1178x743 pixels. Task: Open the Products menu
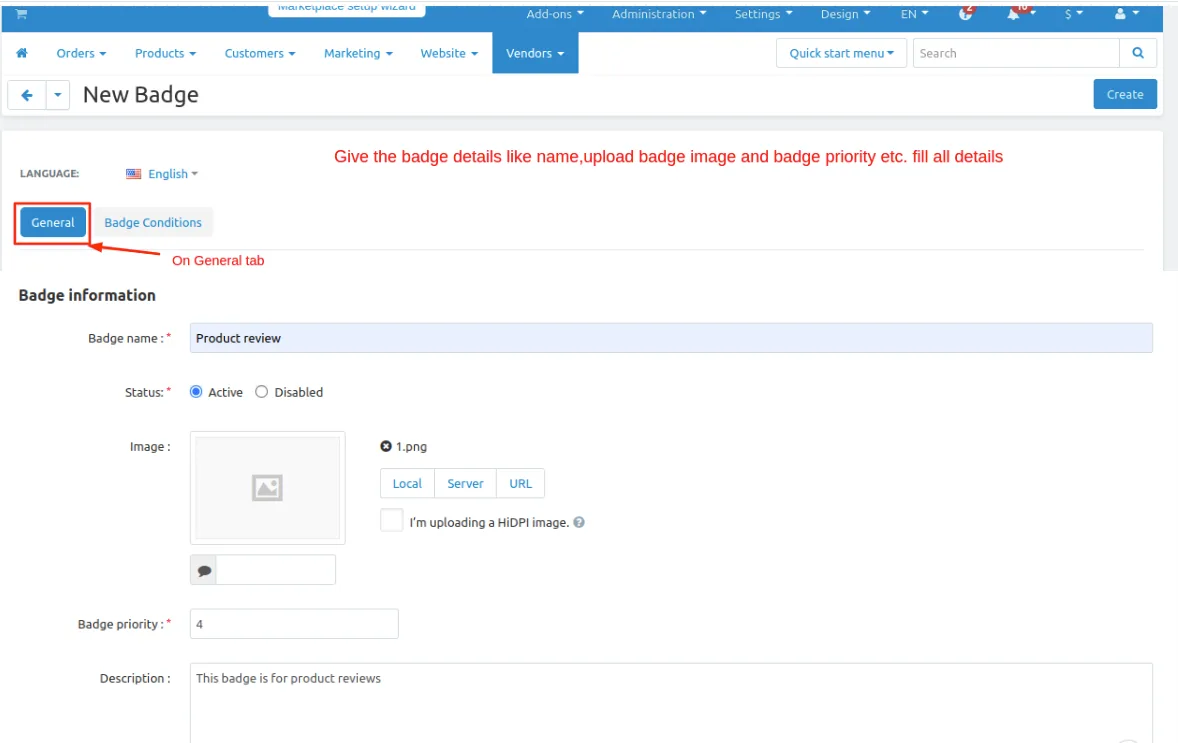pos(165,53)
